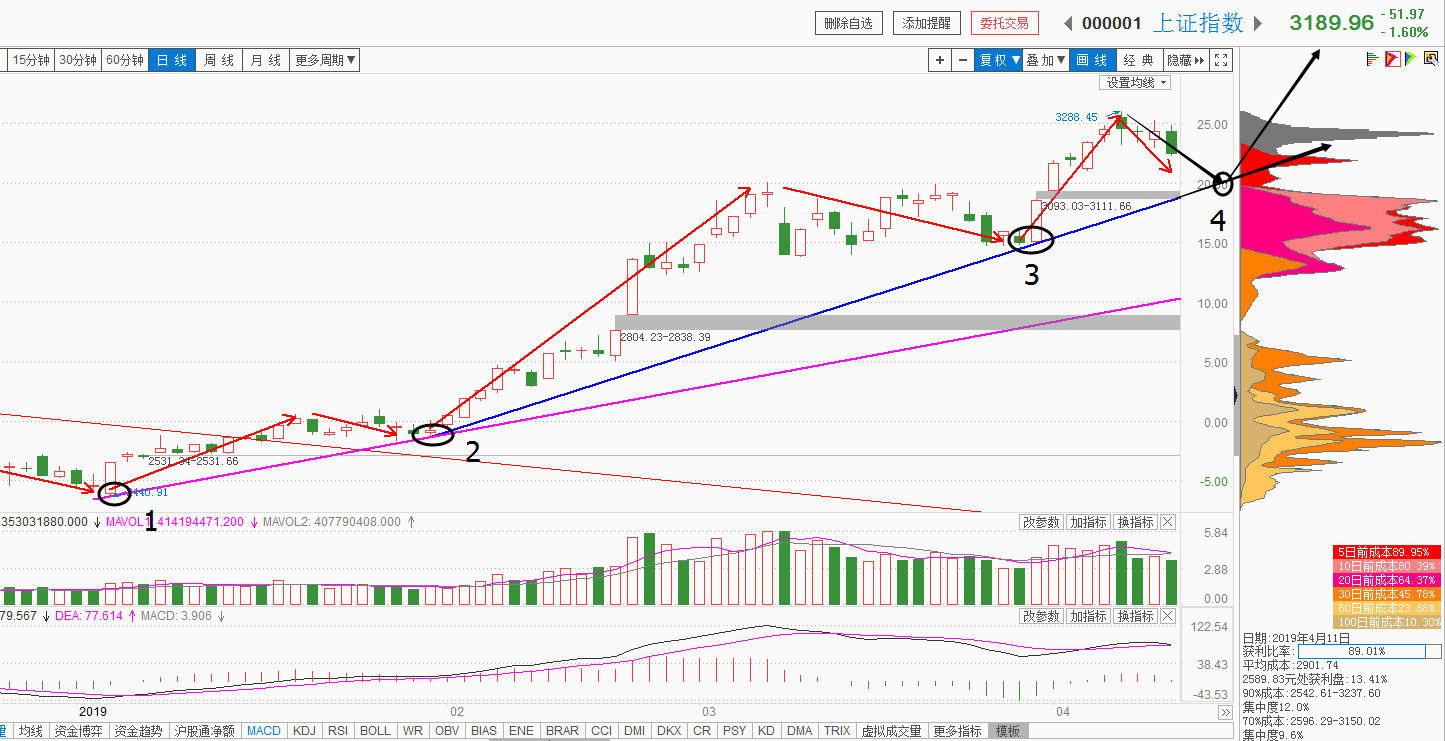Click 20日前成本 magenta legend swatch
The width and height of the screenshot is (1445, 741).
click(x=1388, y=579)
